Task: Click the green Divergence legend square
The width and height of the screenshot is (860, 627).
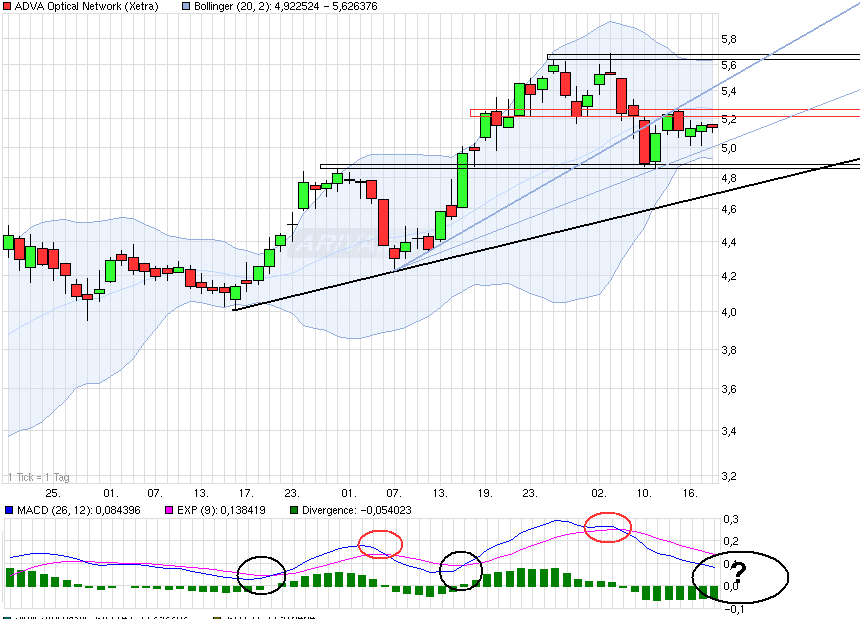Action: coord(295,509)
